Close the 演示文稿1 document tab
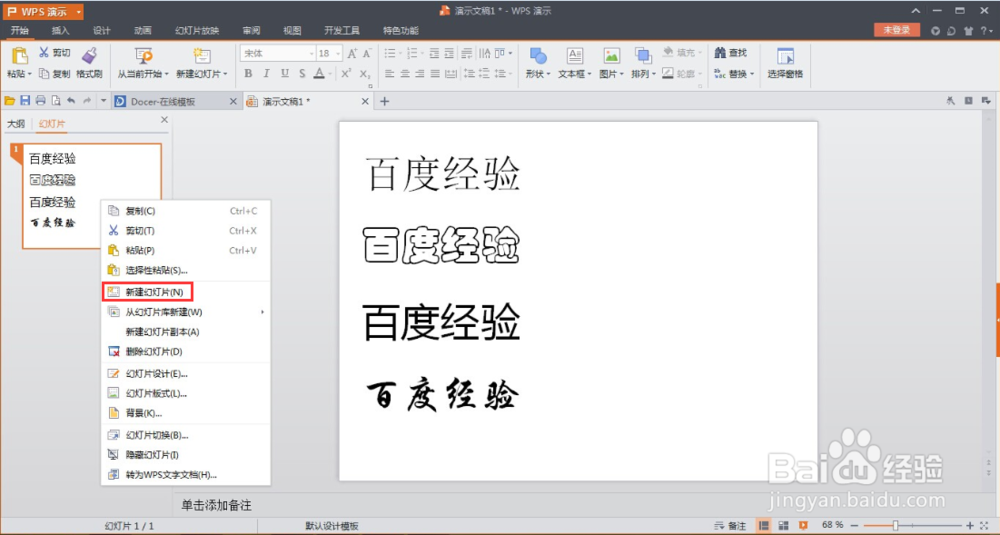 click(x=365, y=101)
